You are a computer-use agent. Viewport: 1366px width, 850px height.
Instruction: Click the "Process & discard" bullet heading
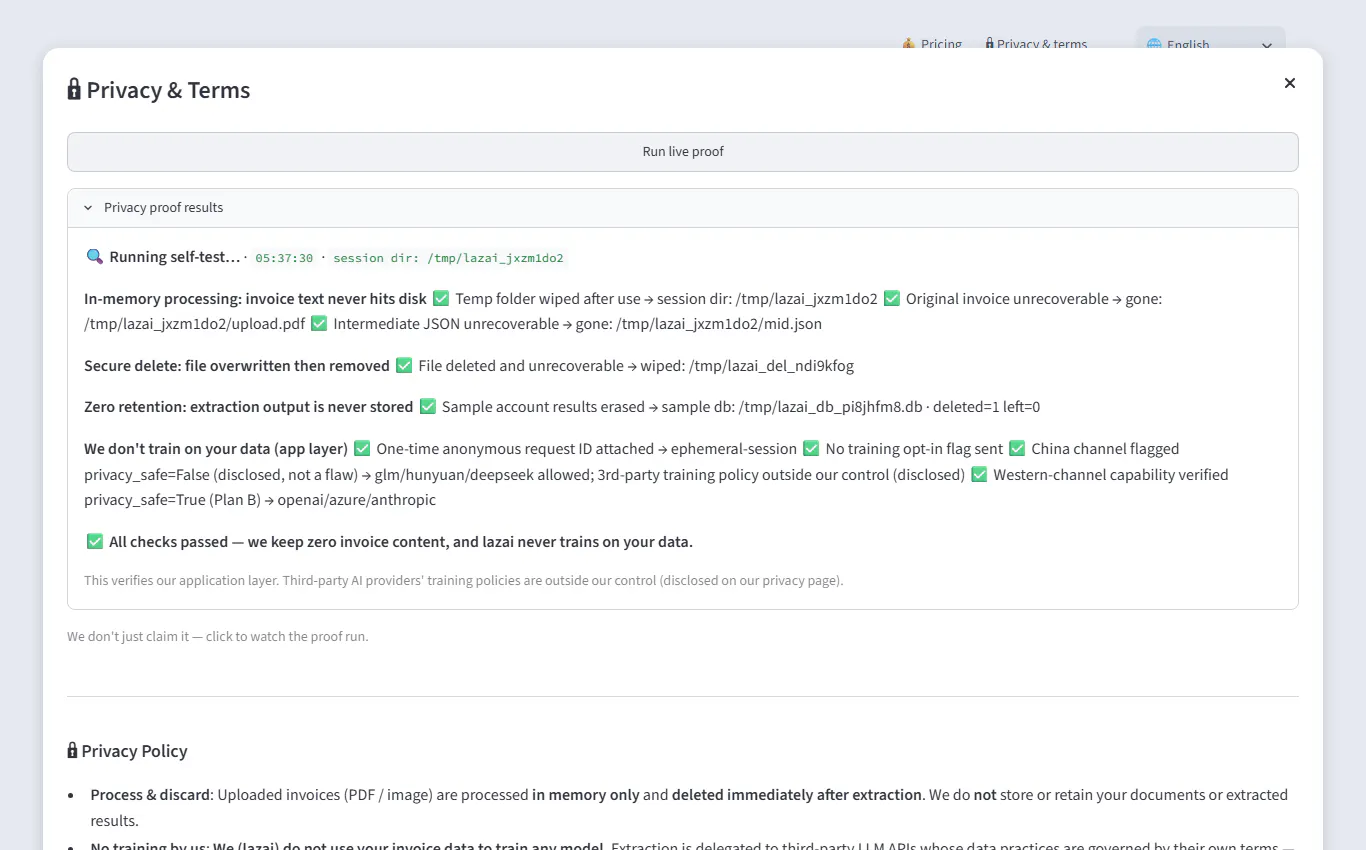click(151, 795)
